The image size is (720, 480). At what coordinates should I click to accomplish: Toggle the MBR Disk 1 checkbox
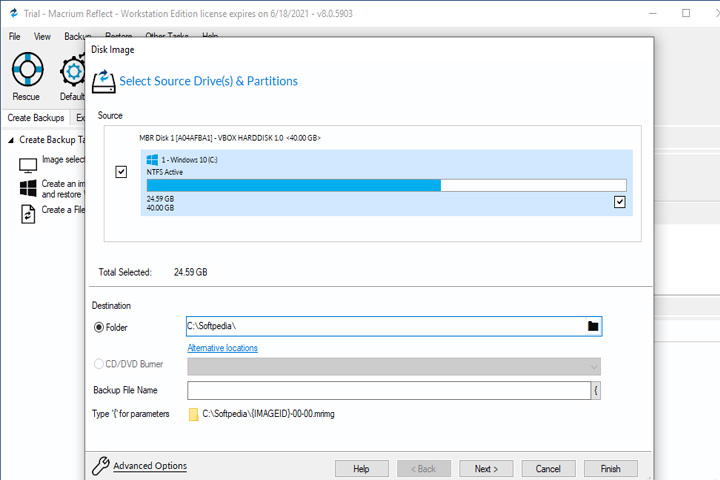121,172
